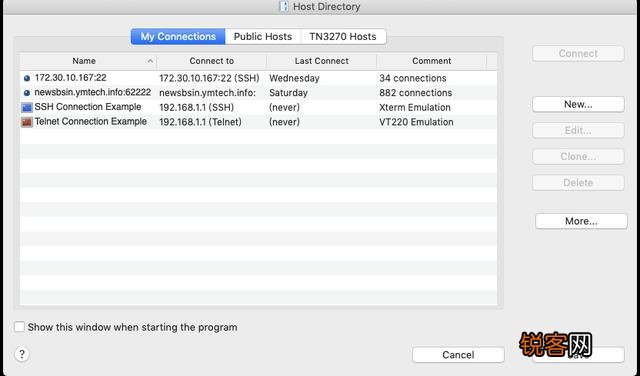Click the VT220 Emulation comment
Viewport: 640px width, 376px height.
[x=416, y=122]
